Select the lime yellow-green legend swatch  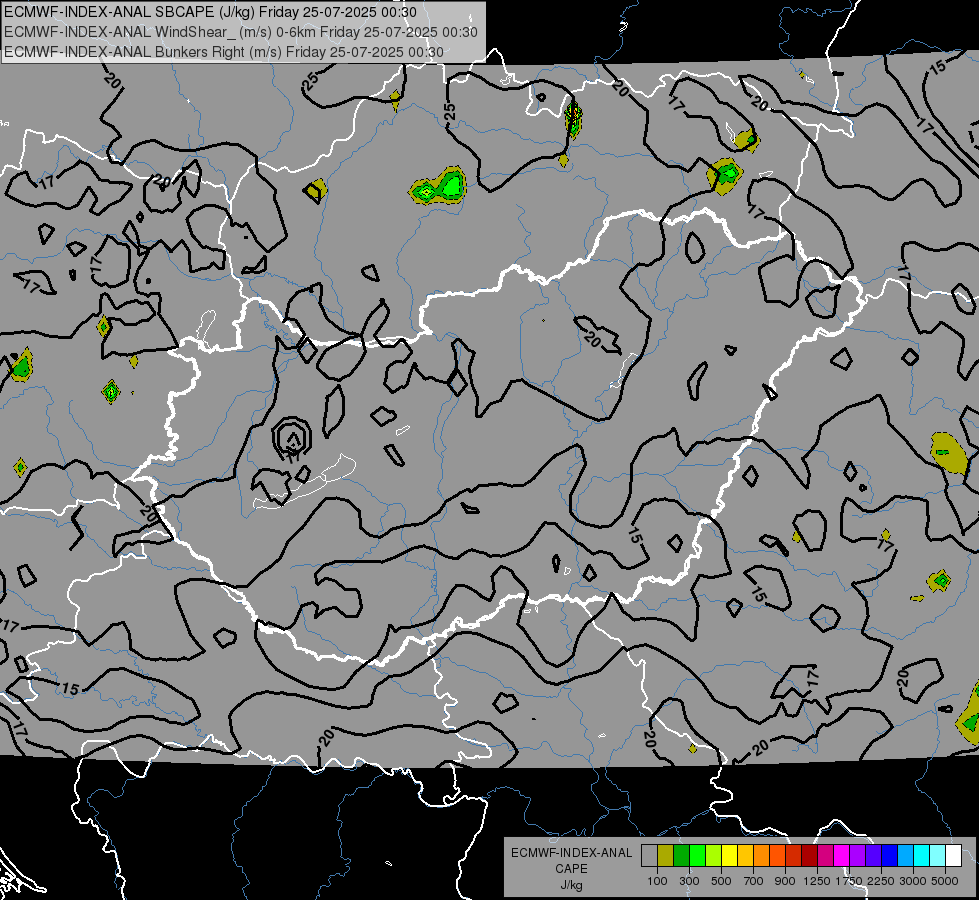714,856
